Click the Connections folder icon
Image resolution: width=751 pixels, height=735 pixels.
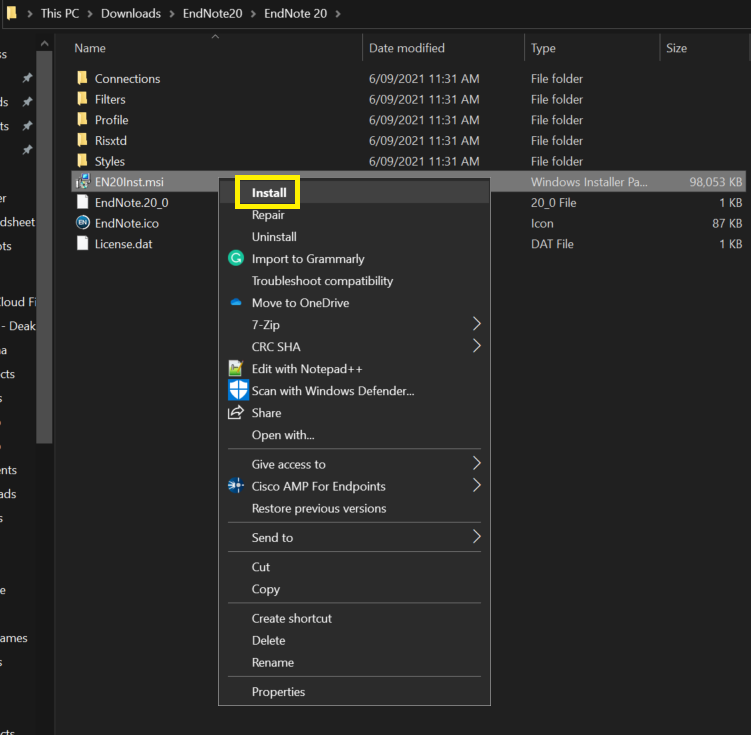click(82, 78)
